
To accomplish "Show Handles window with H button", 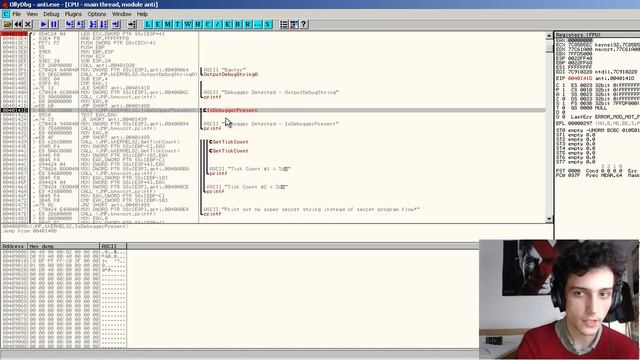I will 198,24.
